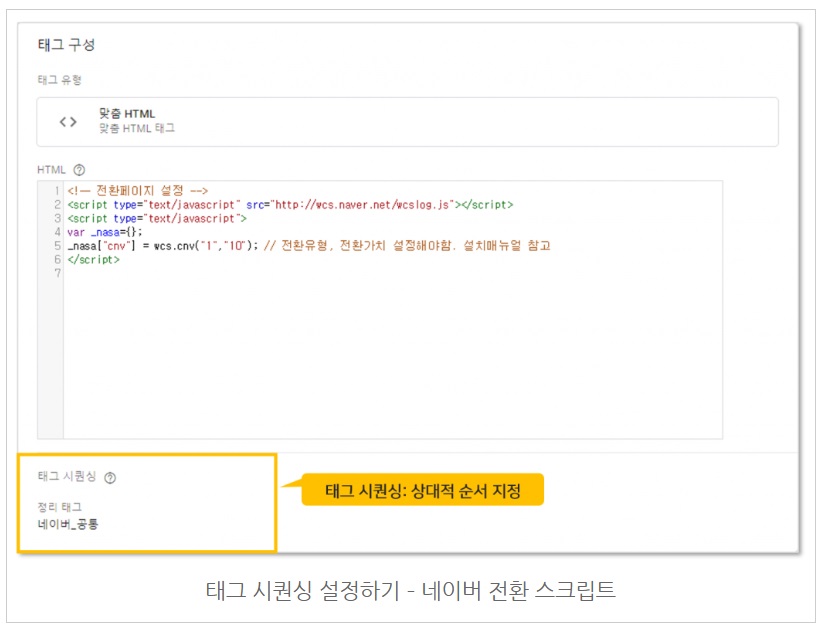Click the script type text/javascript line 3
The image size is (821, 628).
coord(157,218)
